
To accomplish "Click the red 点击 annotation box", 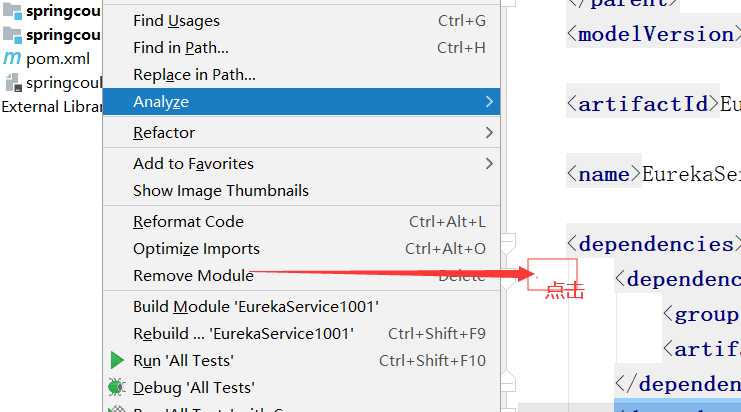I will tap(553, 274).
